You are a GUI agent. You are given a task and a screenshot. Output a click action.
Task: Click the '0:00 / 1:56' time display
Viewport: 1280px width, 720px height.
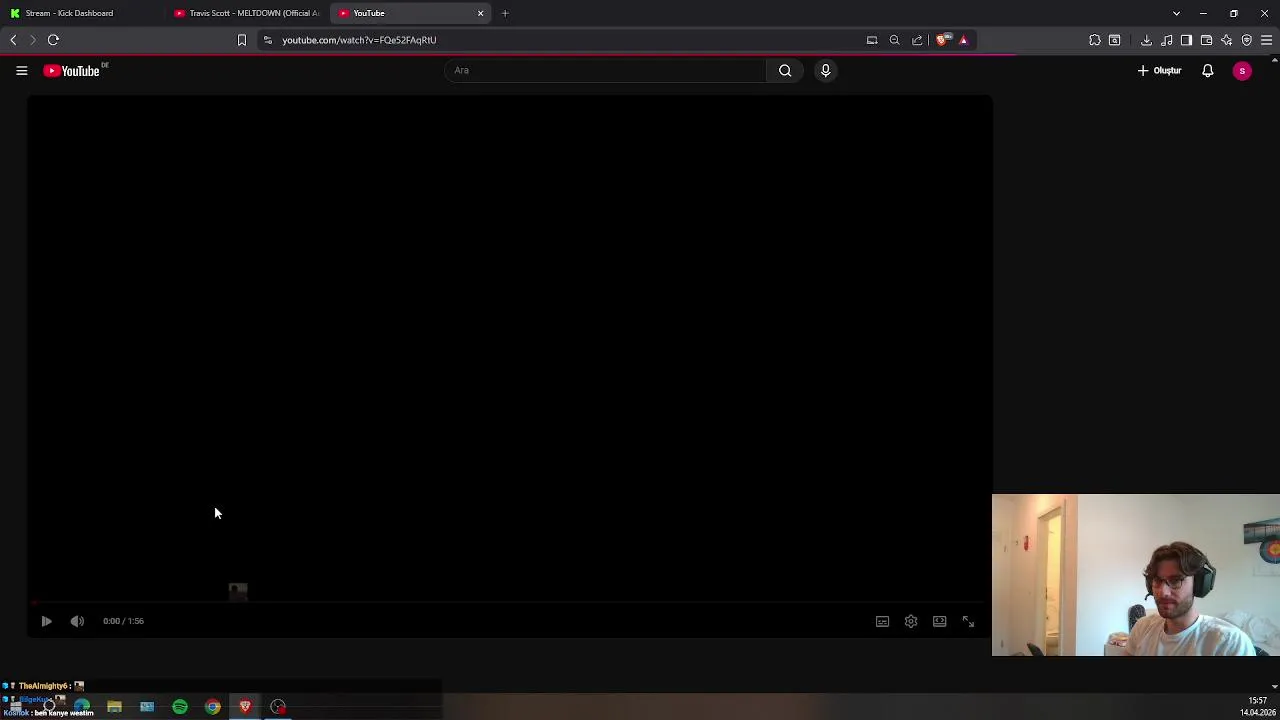(123, 621)
